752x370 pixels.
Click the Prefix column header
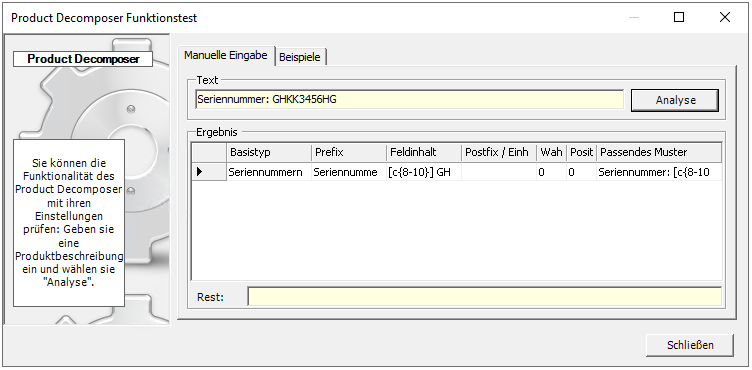[x=349, y=153]
